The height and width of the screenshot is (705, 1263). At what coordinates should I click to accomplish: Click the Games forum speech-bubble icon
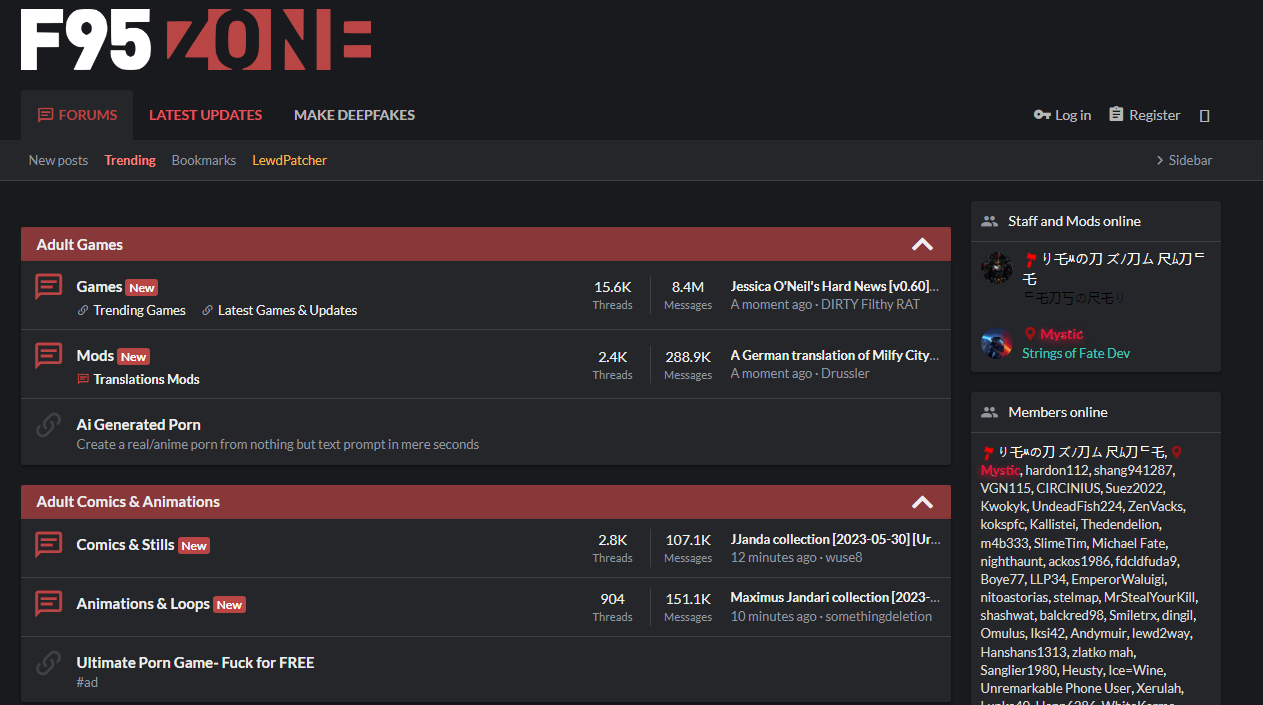[x=48, y=287]
